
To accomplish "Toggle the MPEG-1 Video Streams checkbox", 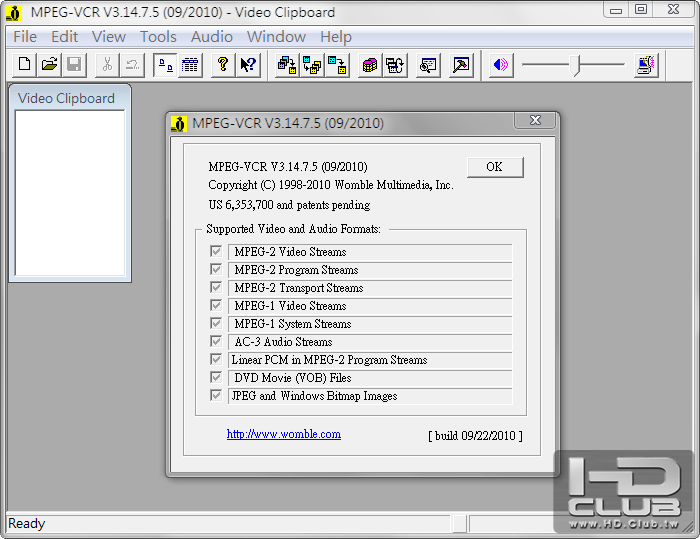I will click(x=216, y=305).
